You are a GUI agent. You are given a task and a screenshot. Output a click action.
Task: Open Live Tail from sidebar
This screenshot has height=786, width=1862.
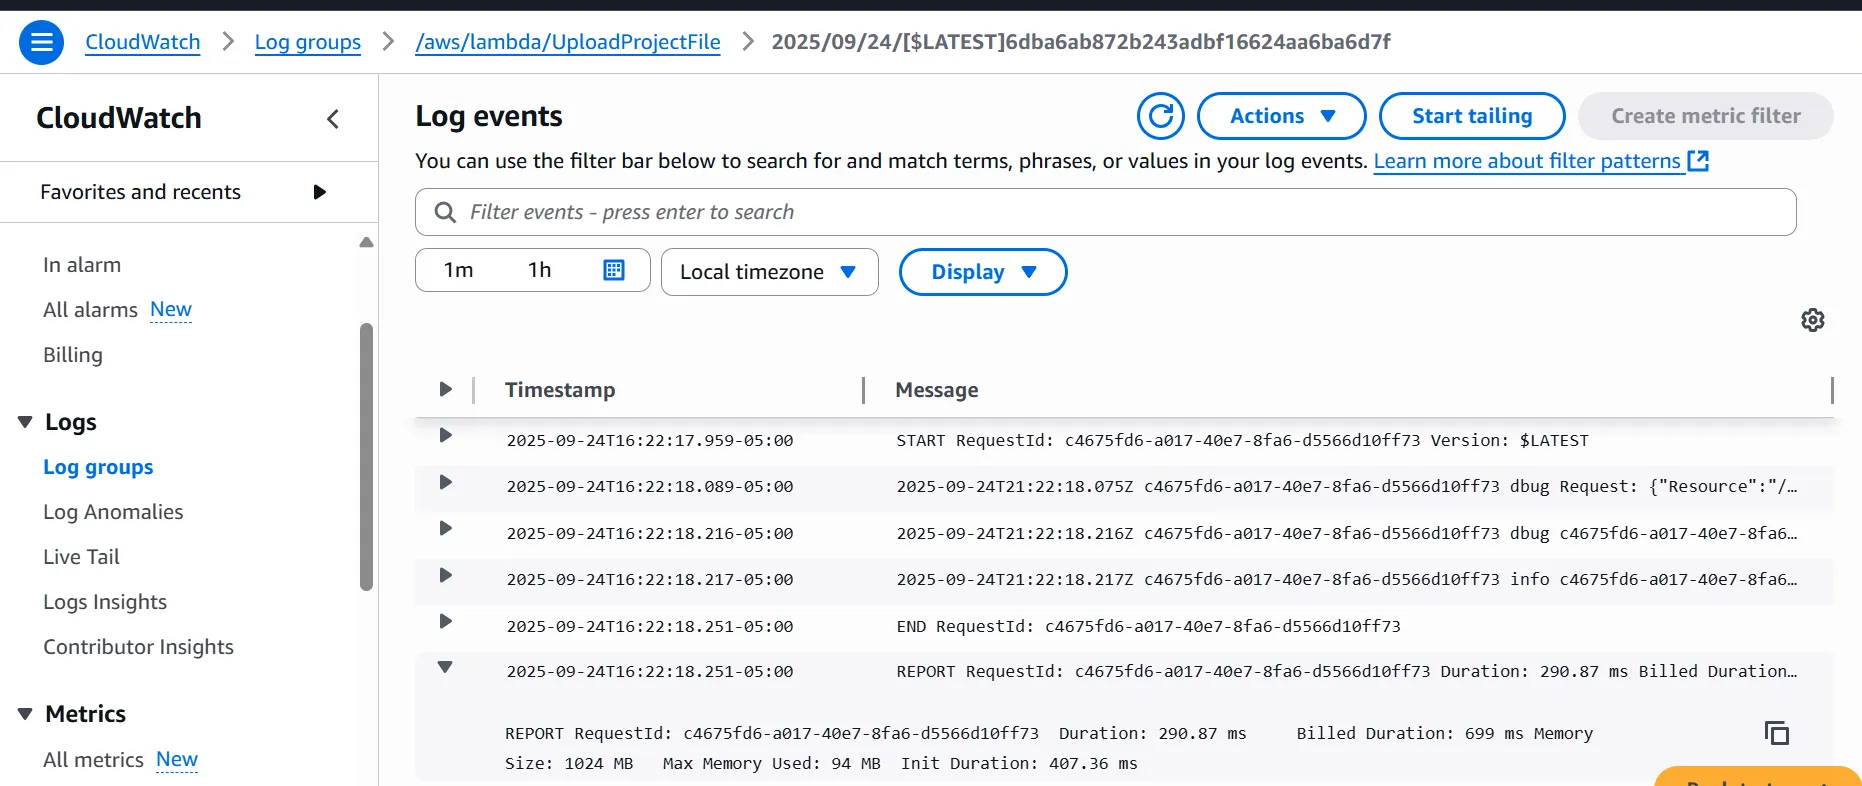click(81, 557)
